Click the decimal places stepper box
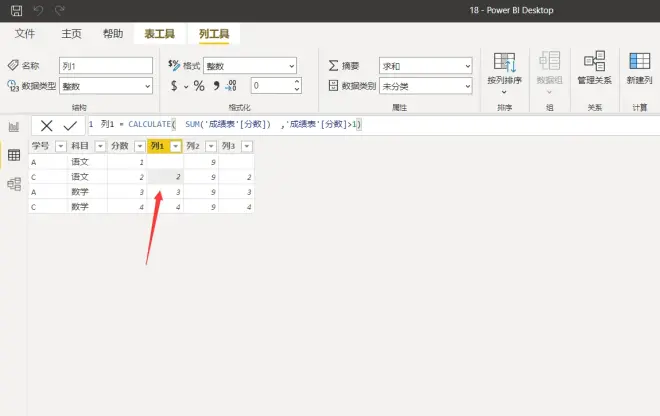Screen dimensions: 660x416 click(x=269, y=87)
